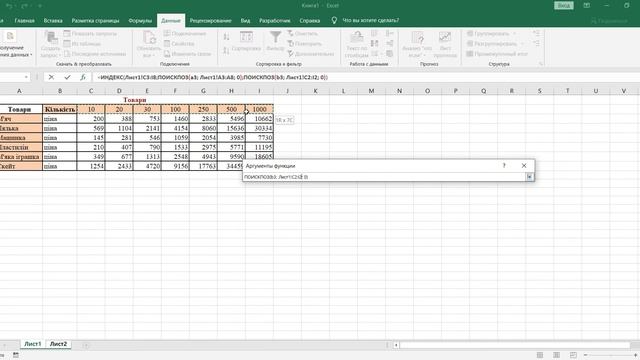Viewport: 640px width, 360px height.
Task: Click the Cancel (X) icon in formula bar
Action: 51,77
